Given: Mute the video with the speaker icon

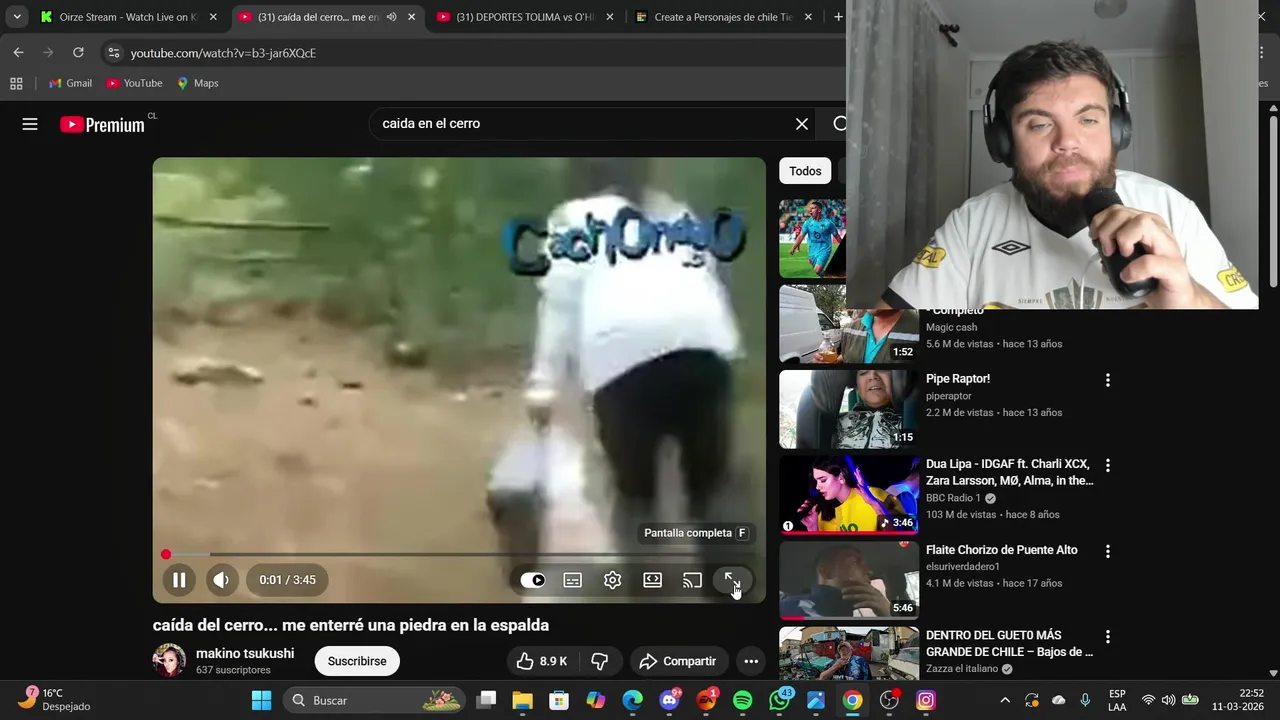Looking at the screenshot, I should coord(221,580).
